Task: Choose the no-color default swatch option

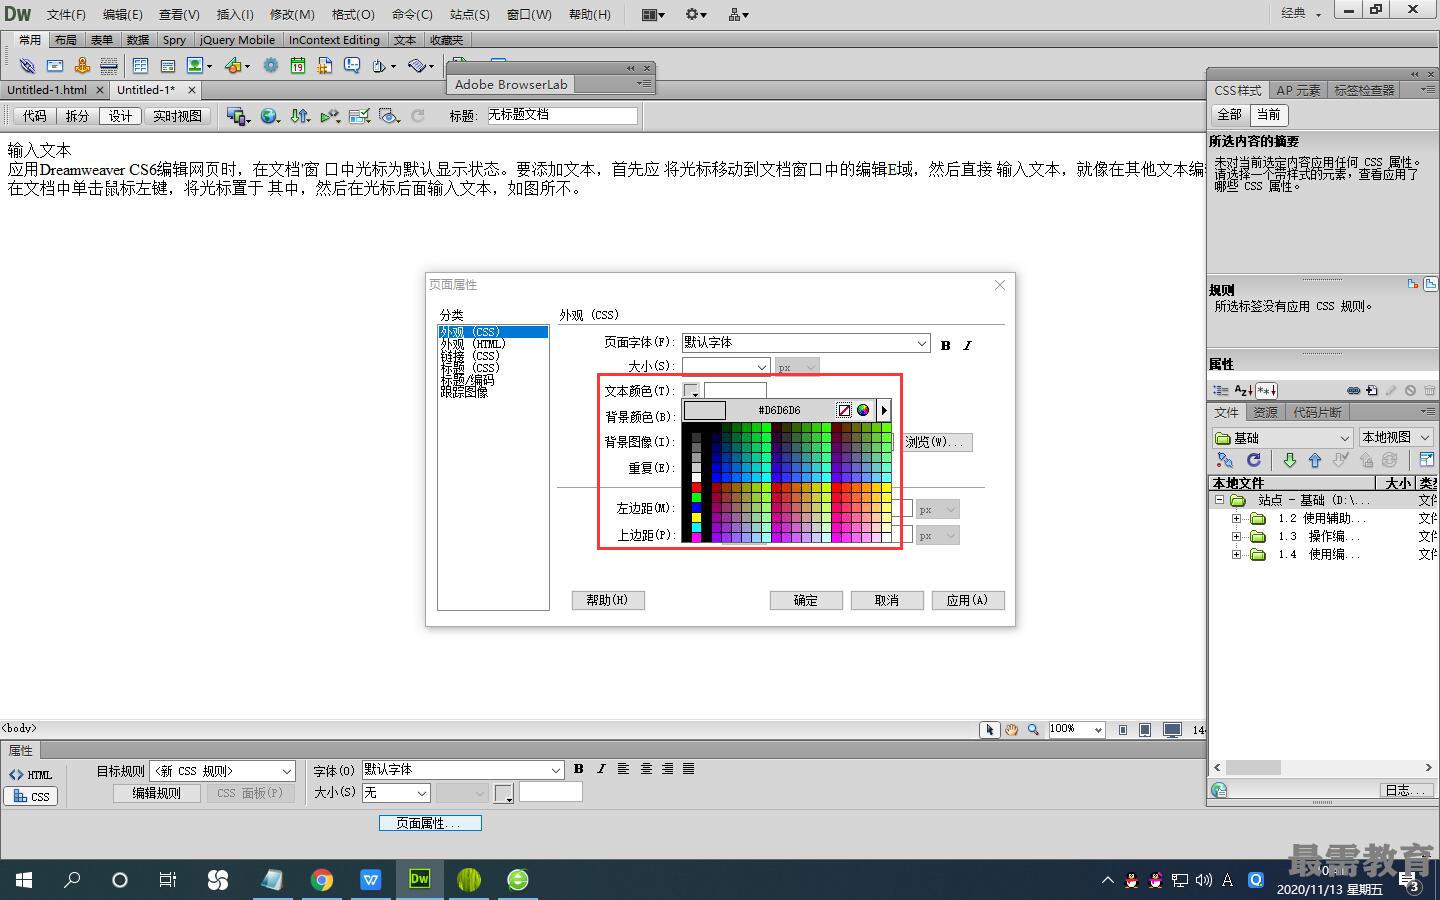Action: [844, 410]
